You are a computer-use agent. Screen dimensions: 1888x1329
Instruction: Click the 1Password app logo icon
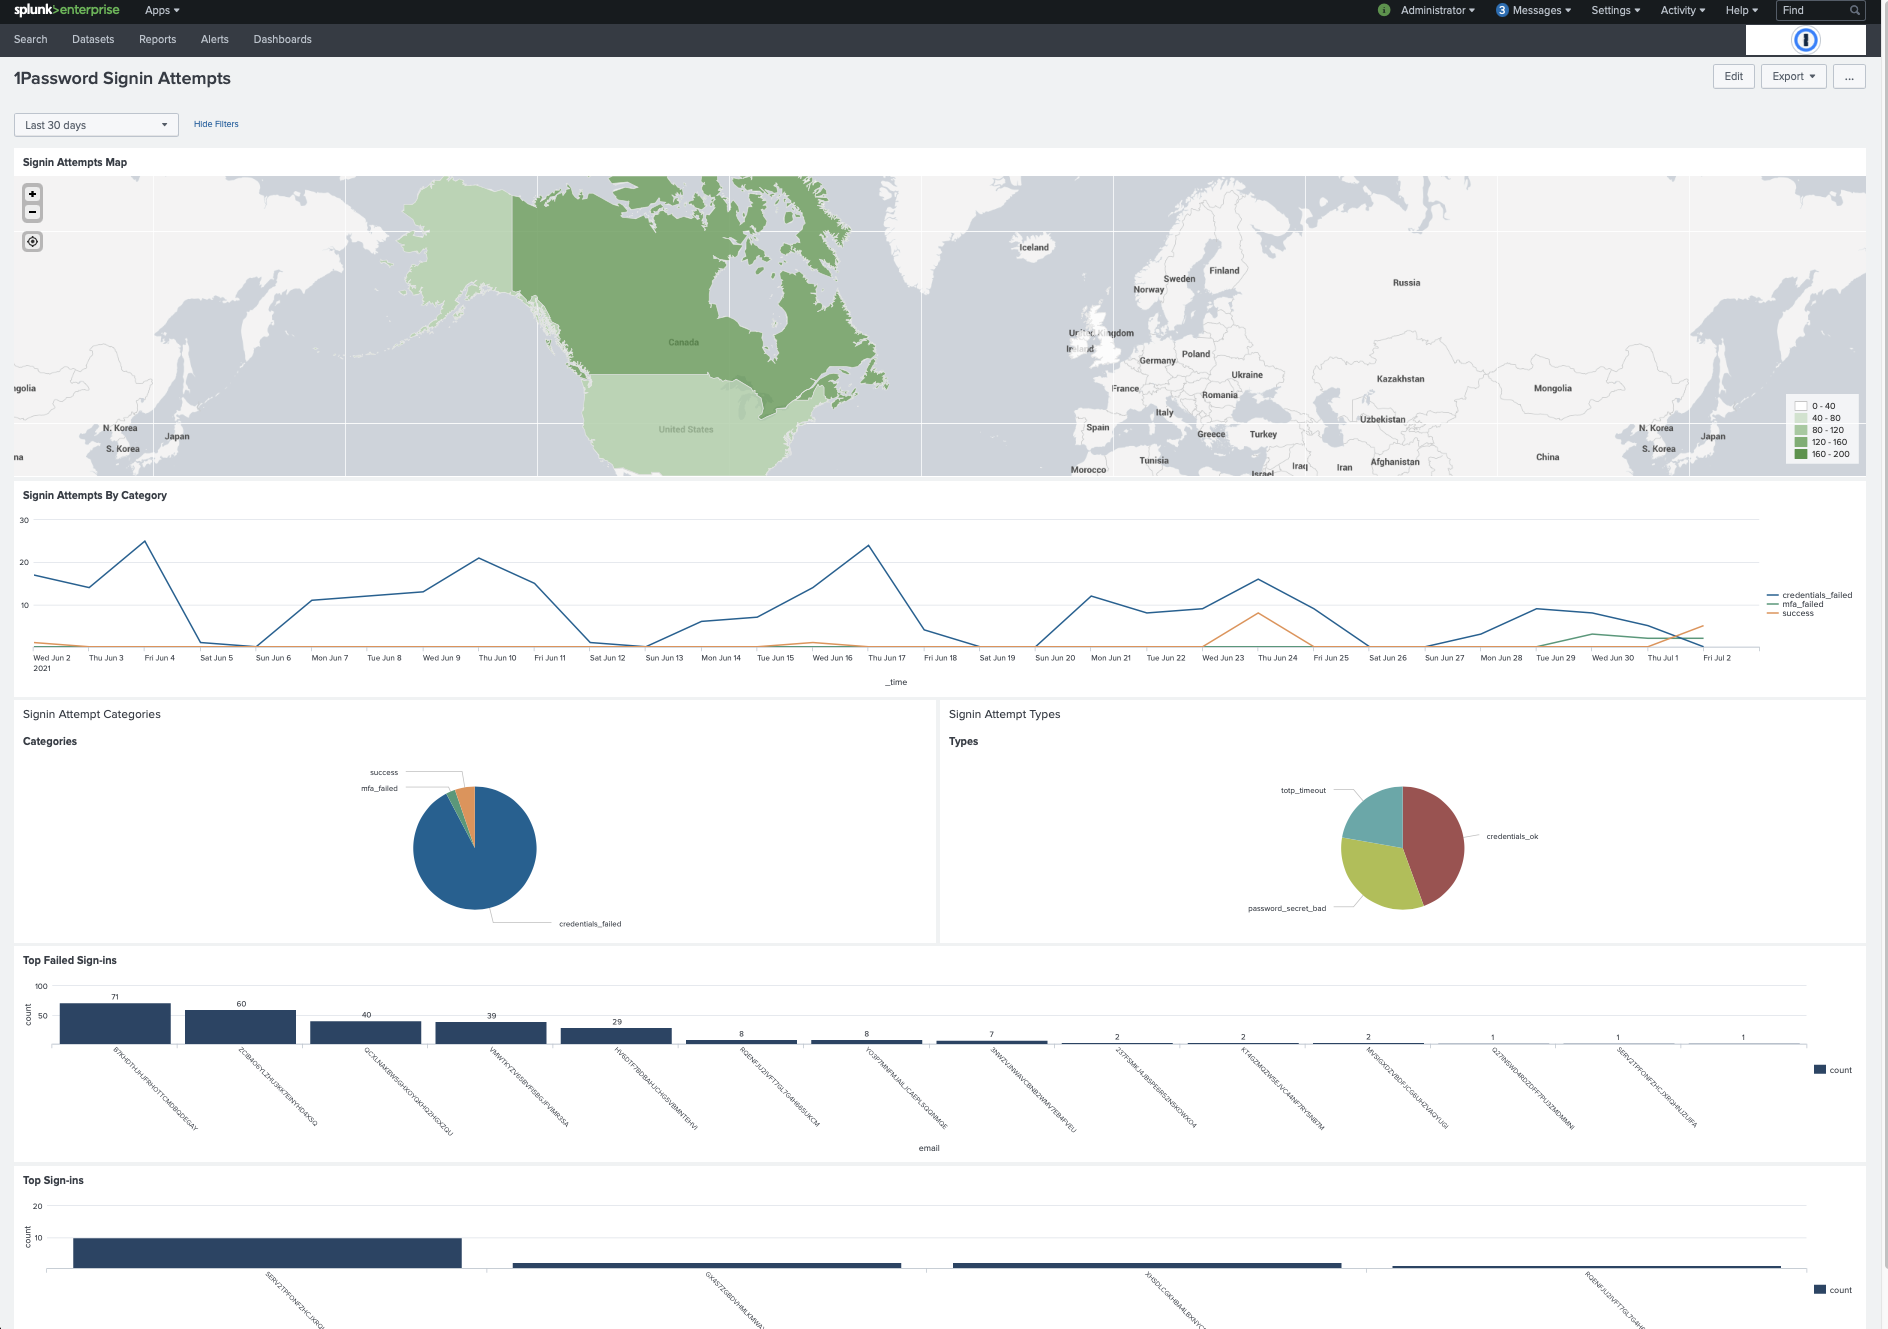1805,40
